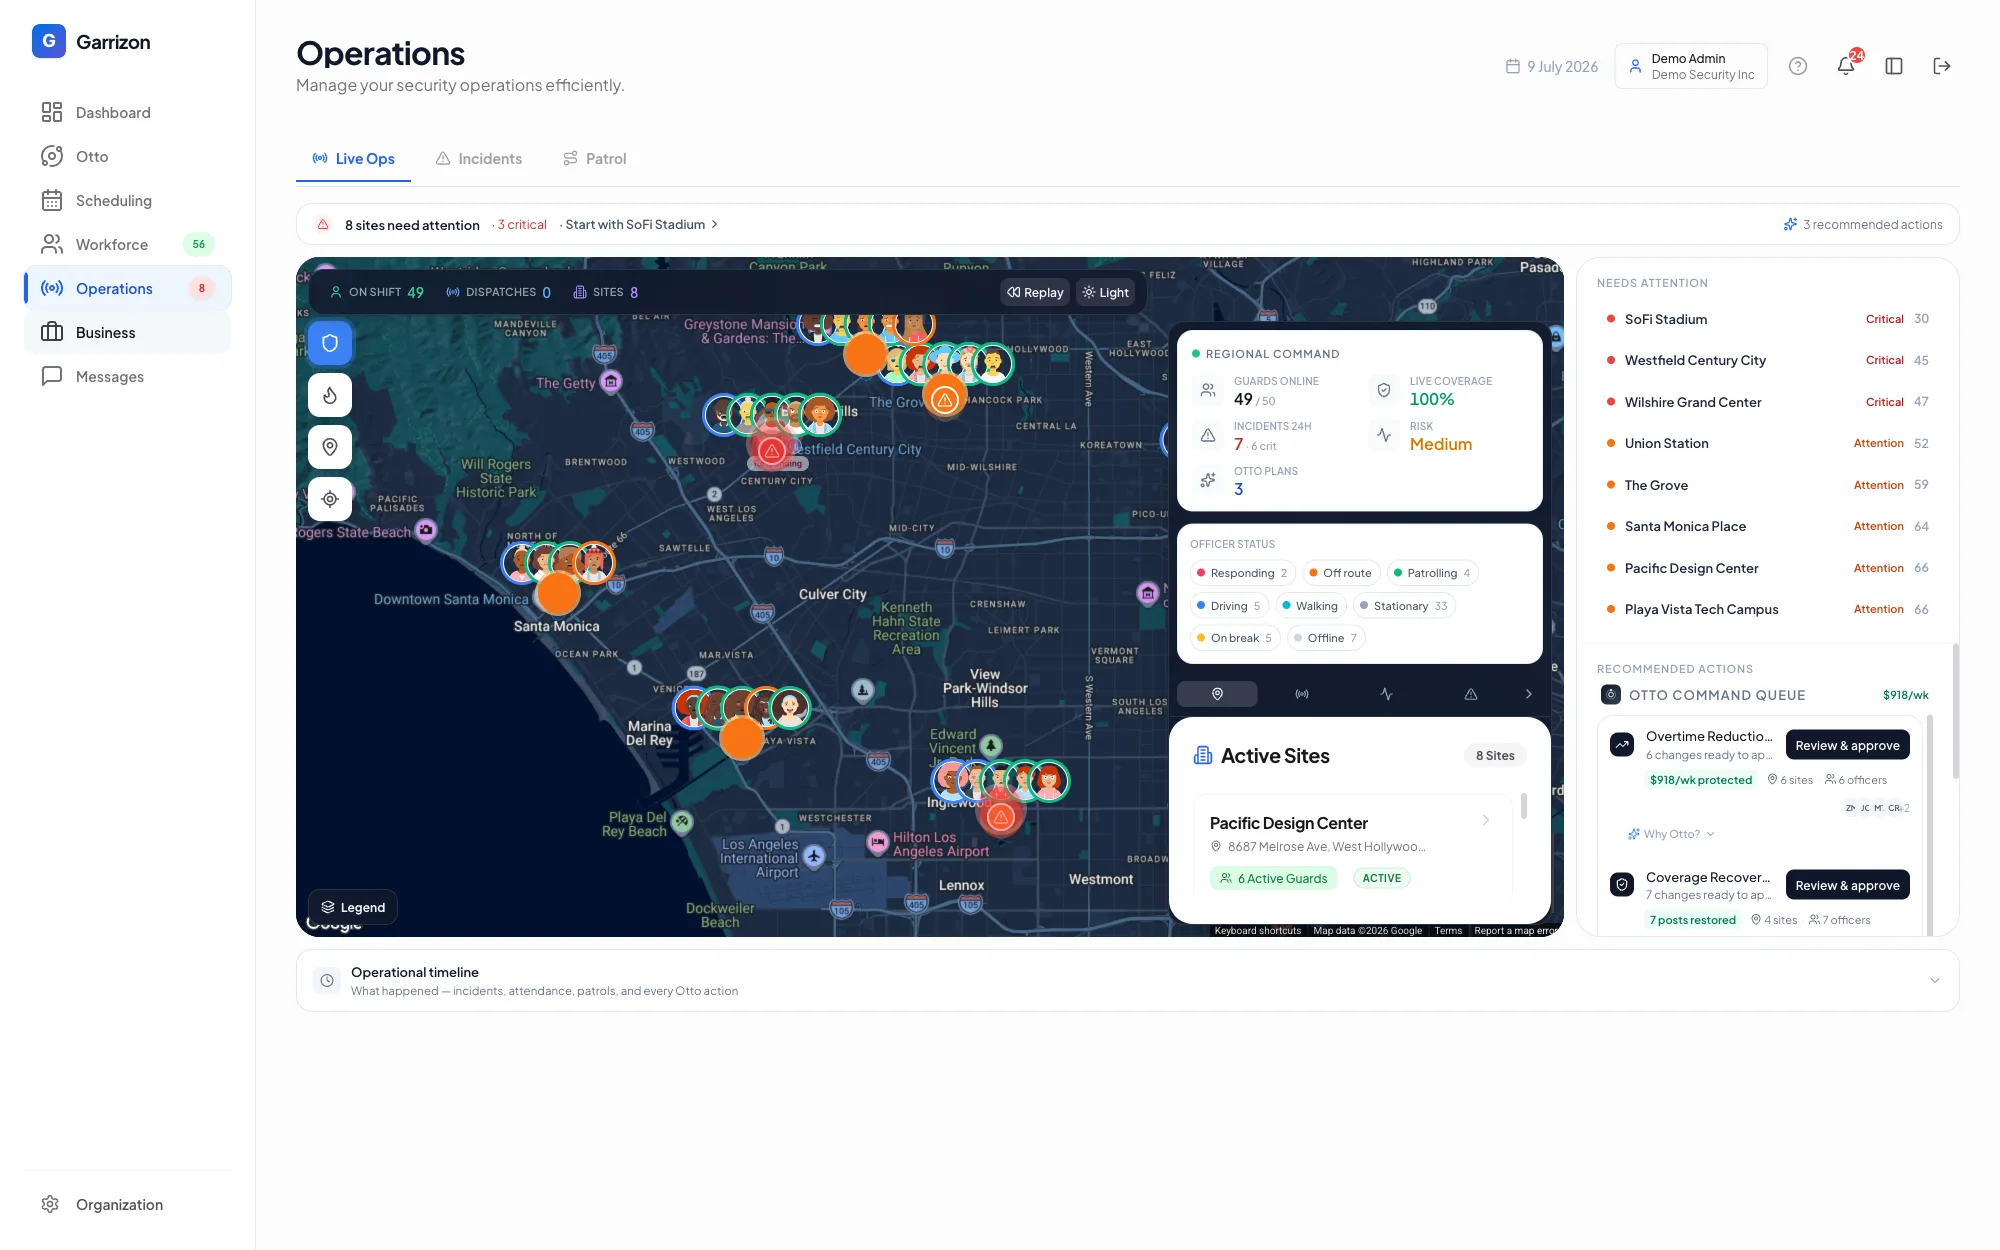
Task: Toggle the Walking status filter
Action: click(1311, 606)
